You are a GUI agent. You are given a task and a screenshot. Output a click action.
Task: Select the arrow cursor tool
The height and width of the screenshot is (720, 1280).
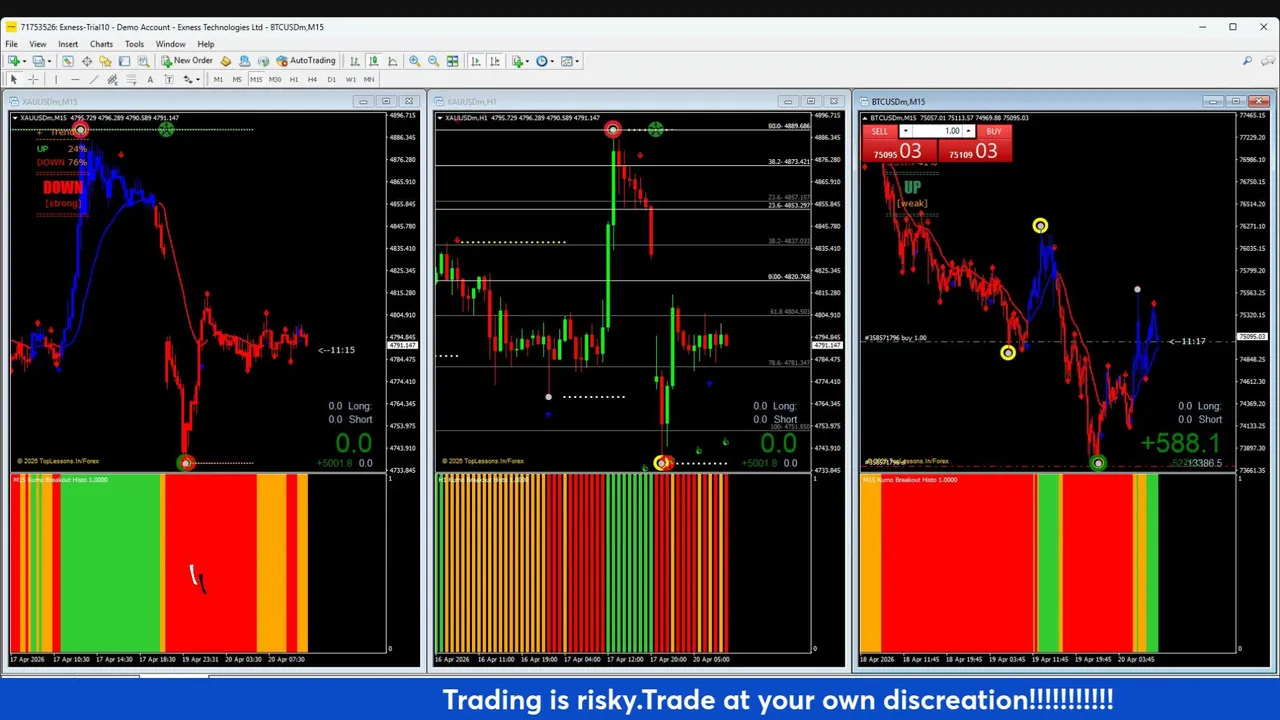click(x=14, y=79)
